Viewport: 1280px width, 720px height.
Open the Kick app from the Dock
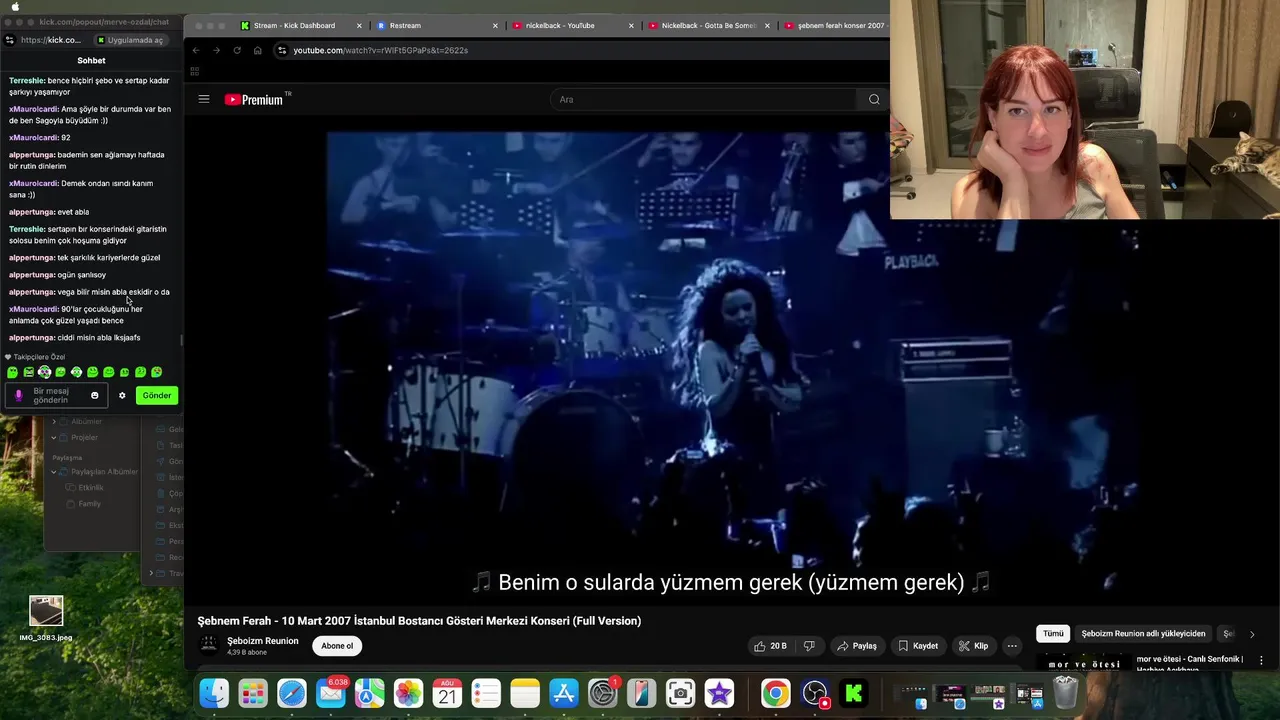tap(854, 693)
